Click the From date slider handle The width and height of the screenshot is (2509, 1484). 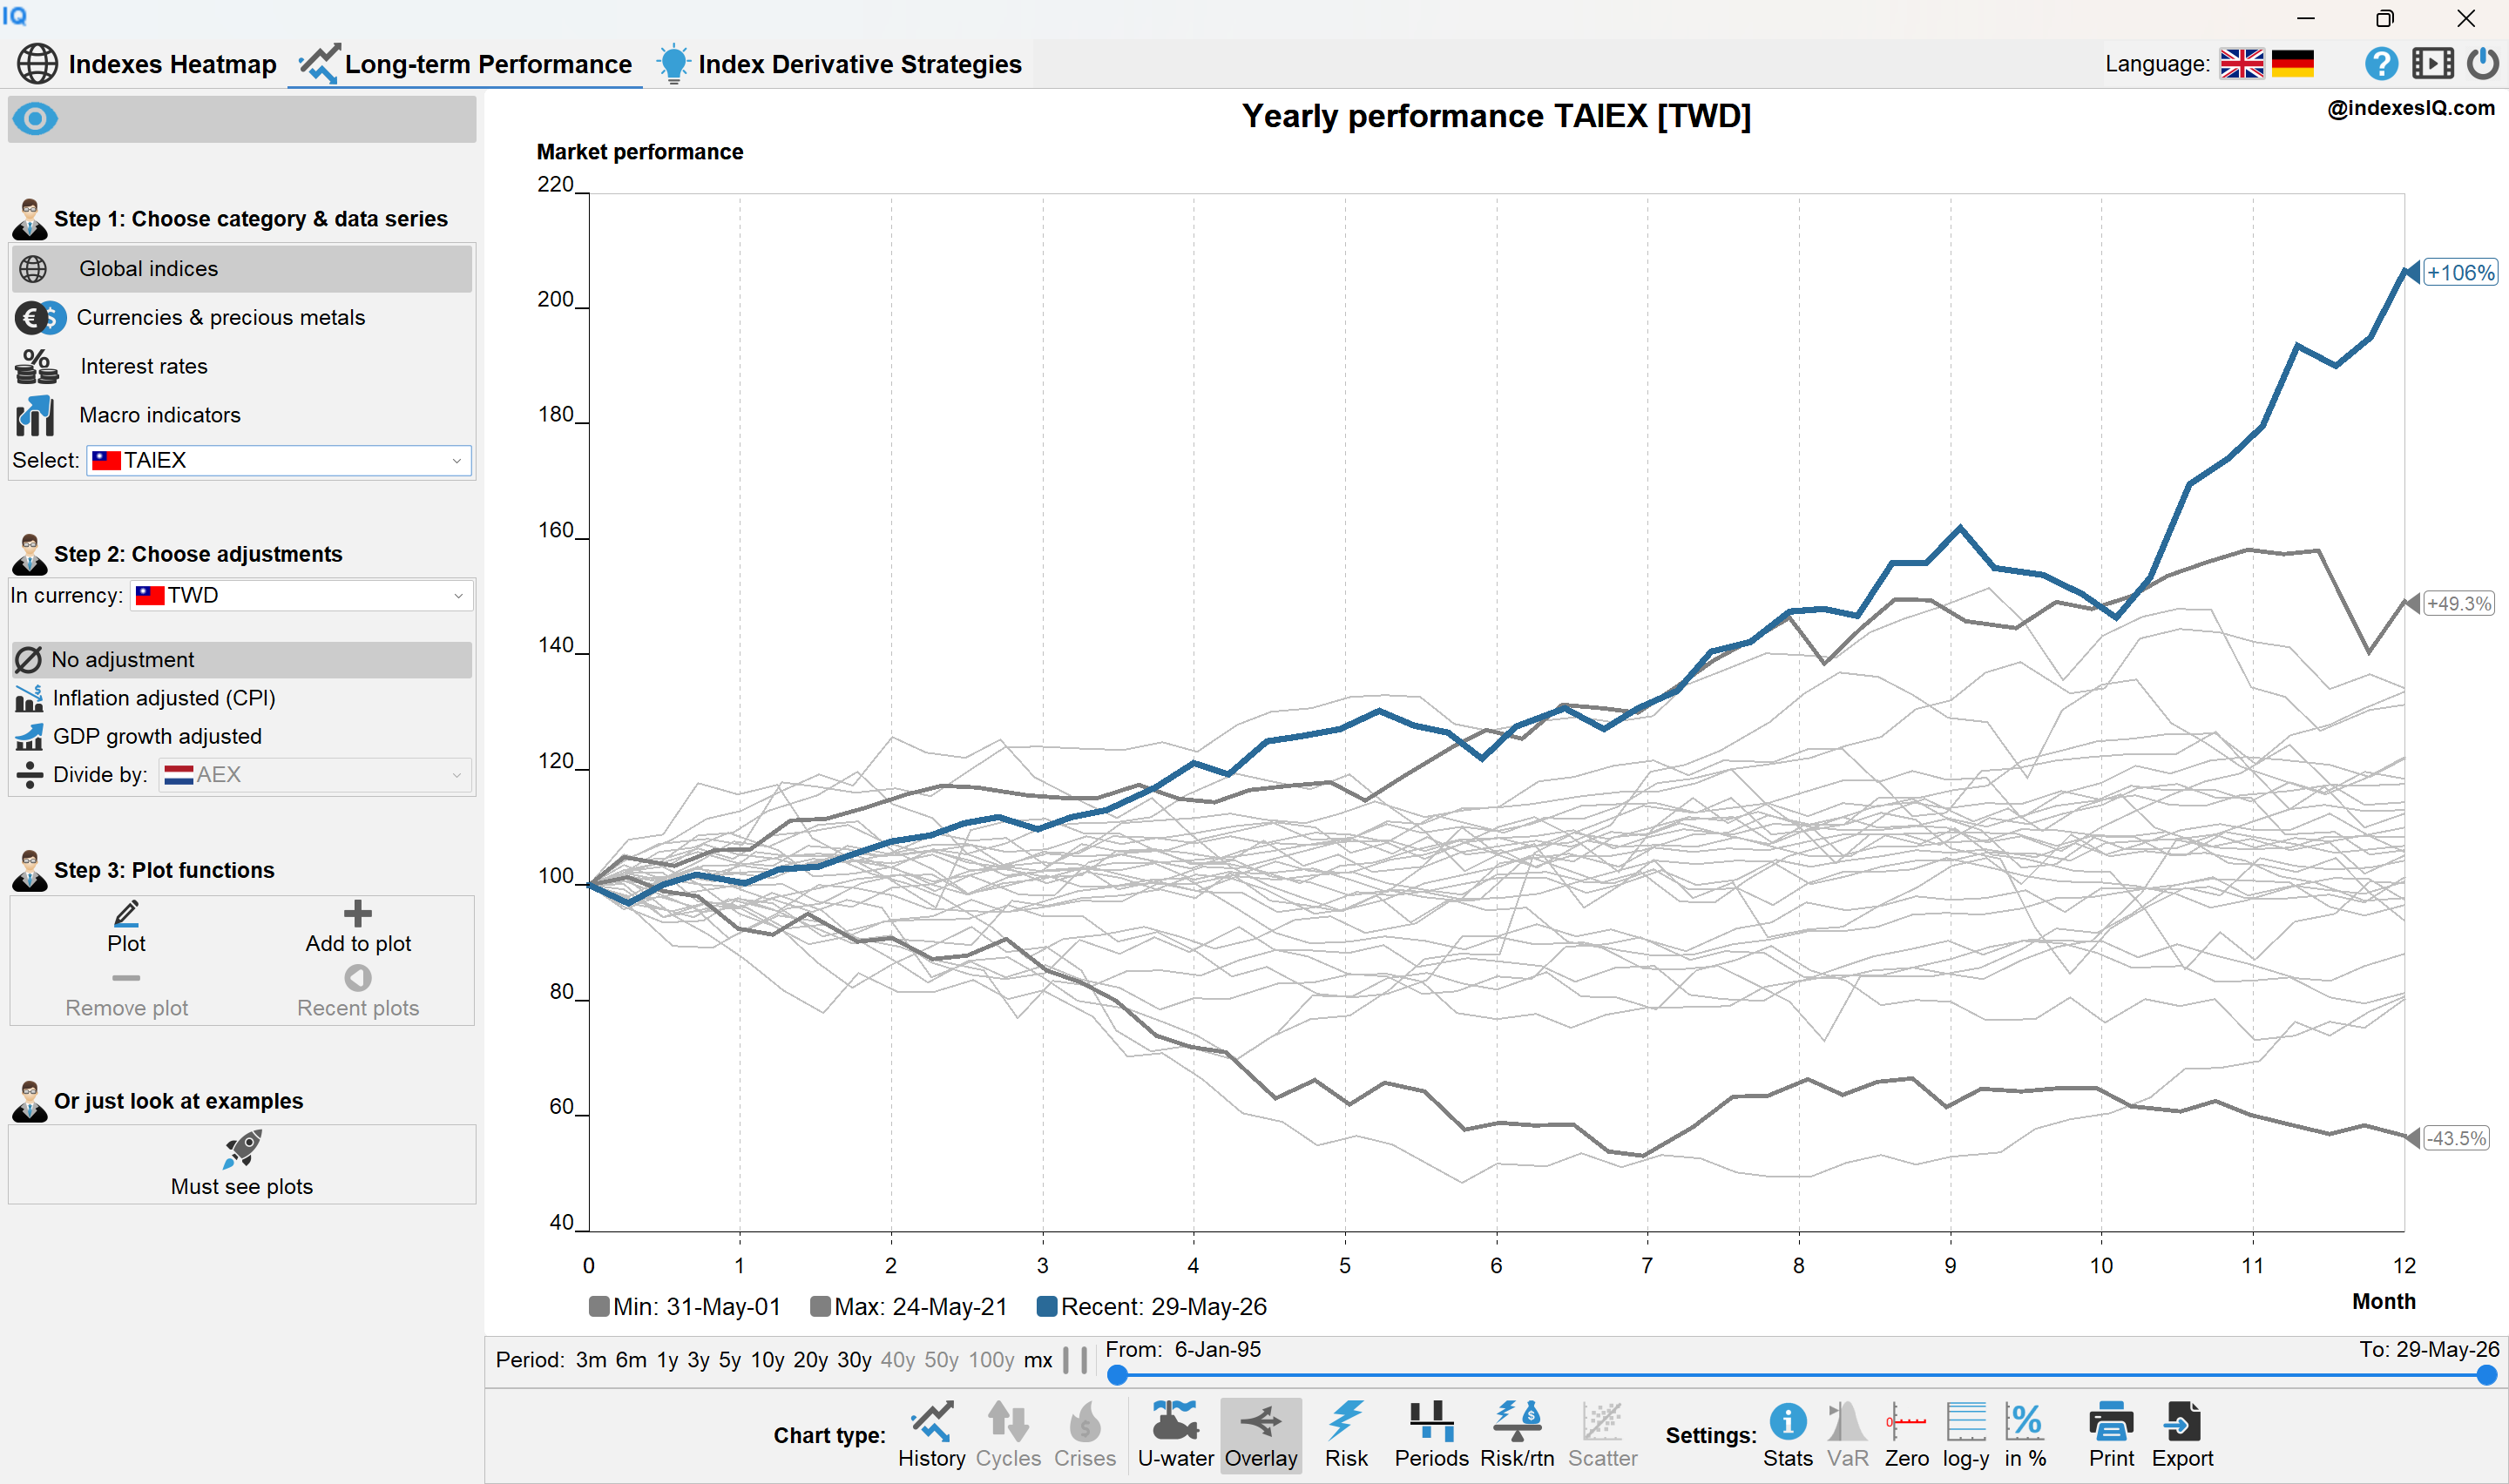pyautogui.click(x=1117, y=1376)
